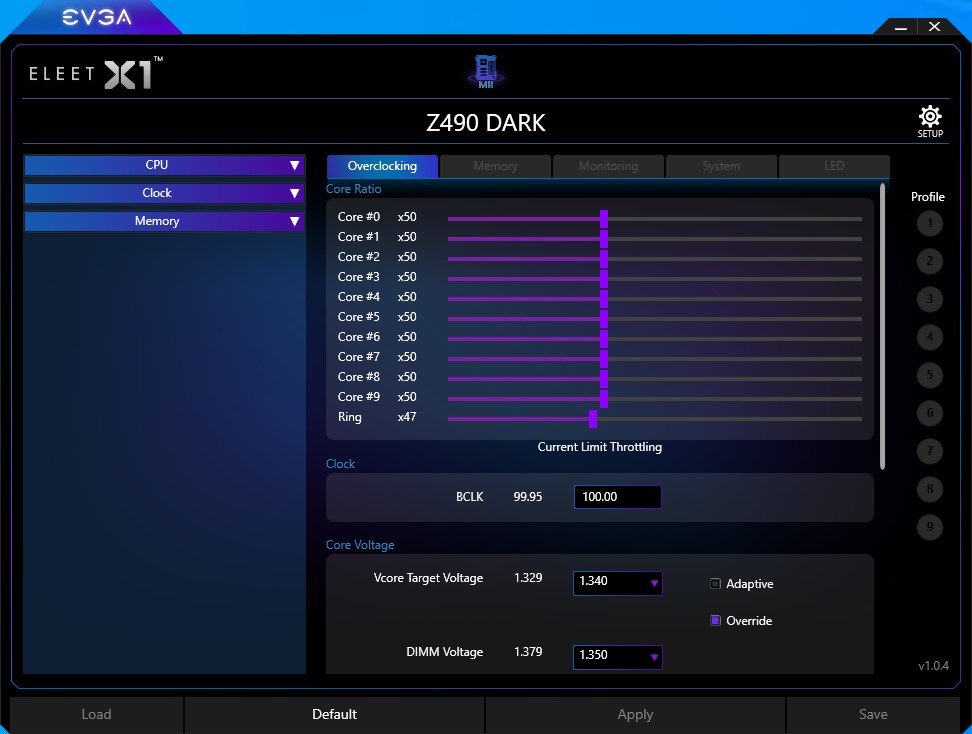Click the Save button

873,715
